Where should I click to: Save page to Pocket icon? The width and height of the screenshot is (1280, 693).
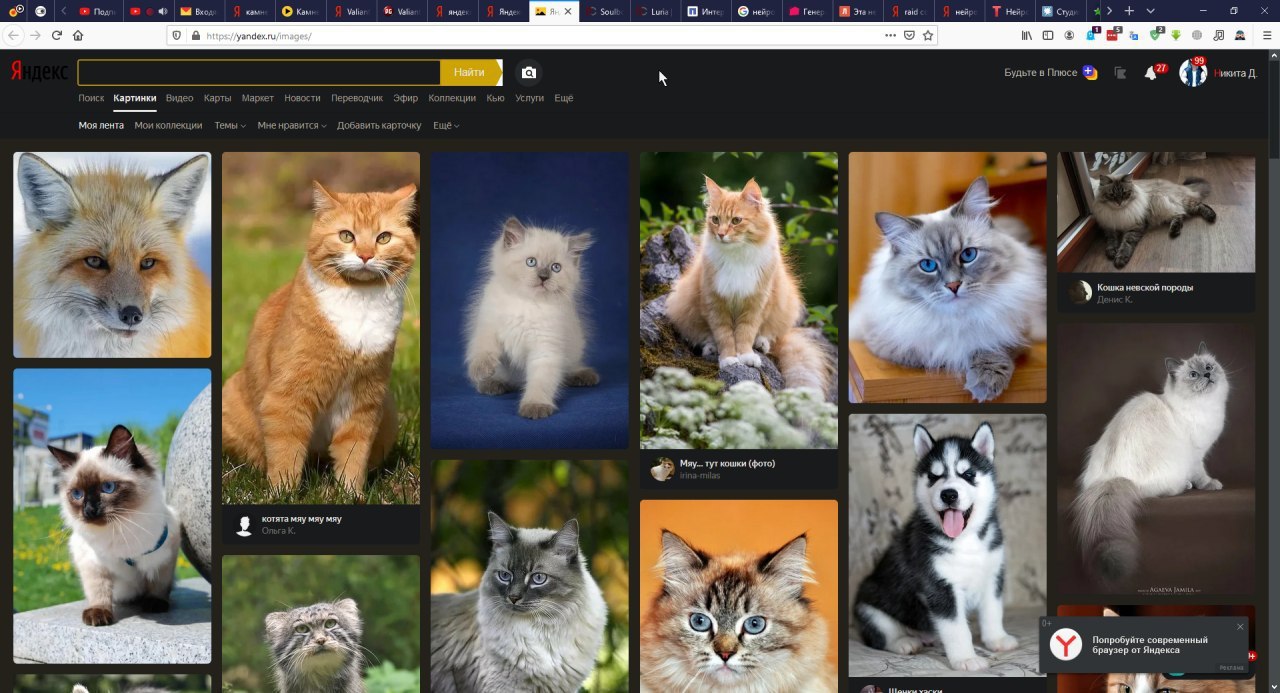909,35
